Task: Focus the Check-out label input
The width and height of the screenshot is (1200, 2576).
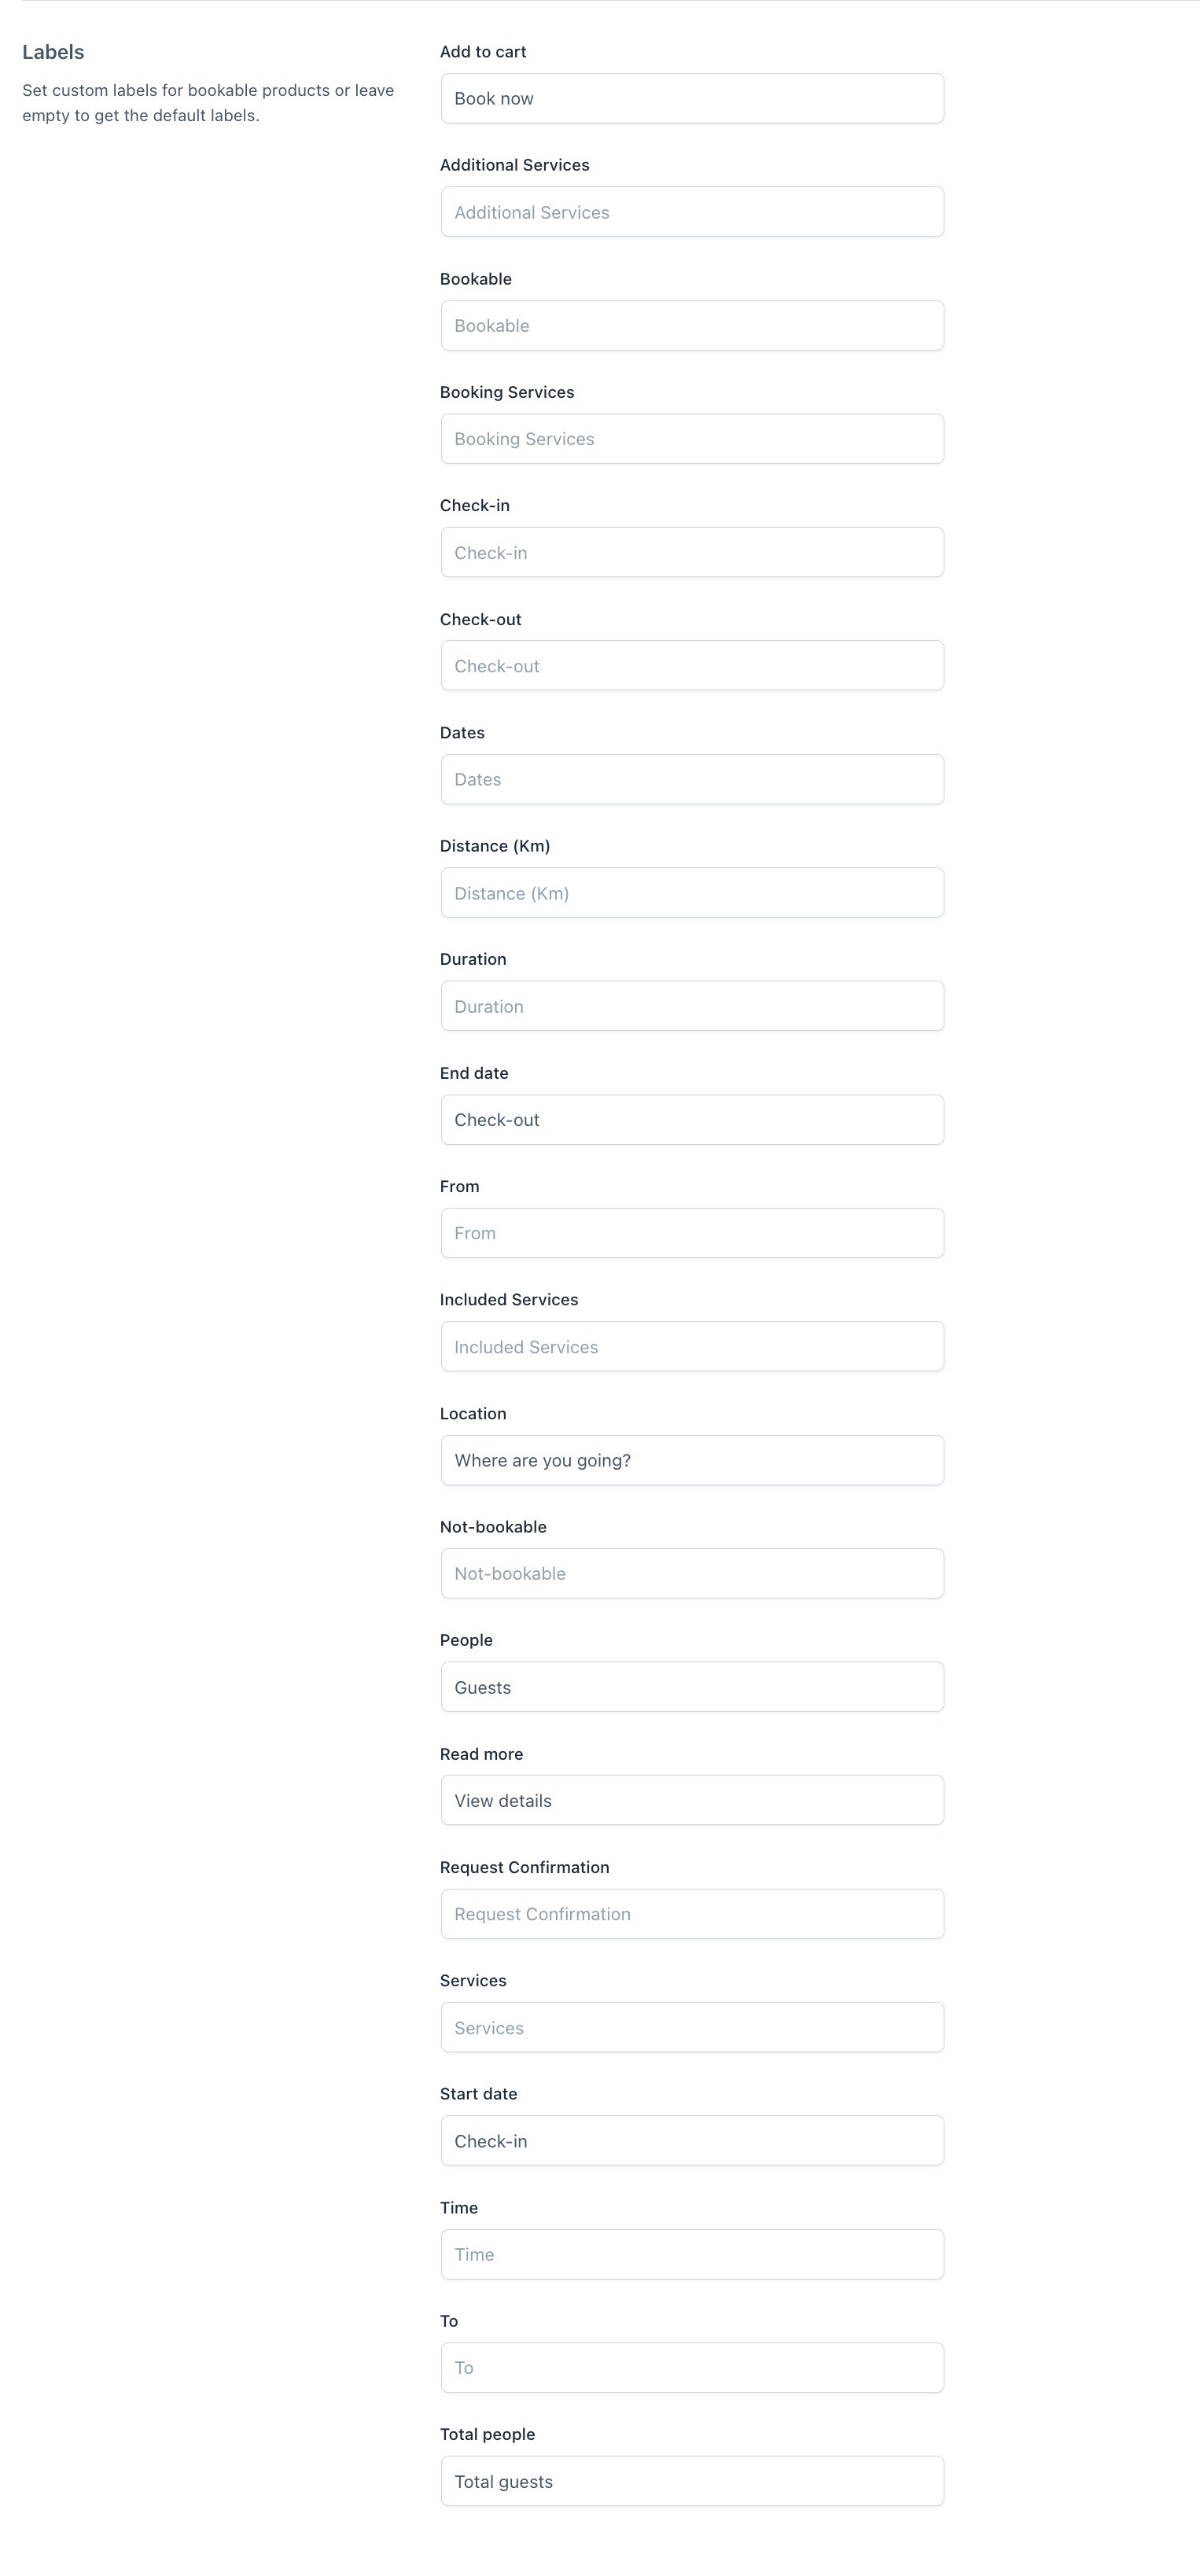Action: (x=692, y=666)
